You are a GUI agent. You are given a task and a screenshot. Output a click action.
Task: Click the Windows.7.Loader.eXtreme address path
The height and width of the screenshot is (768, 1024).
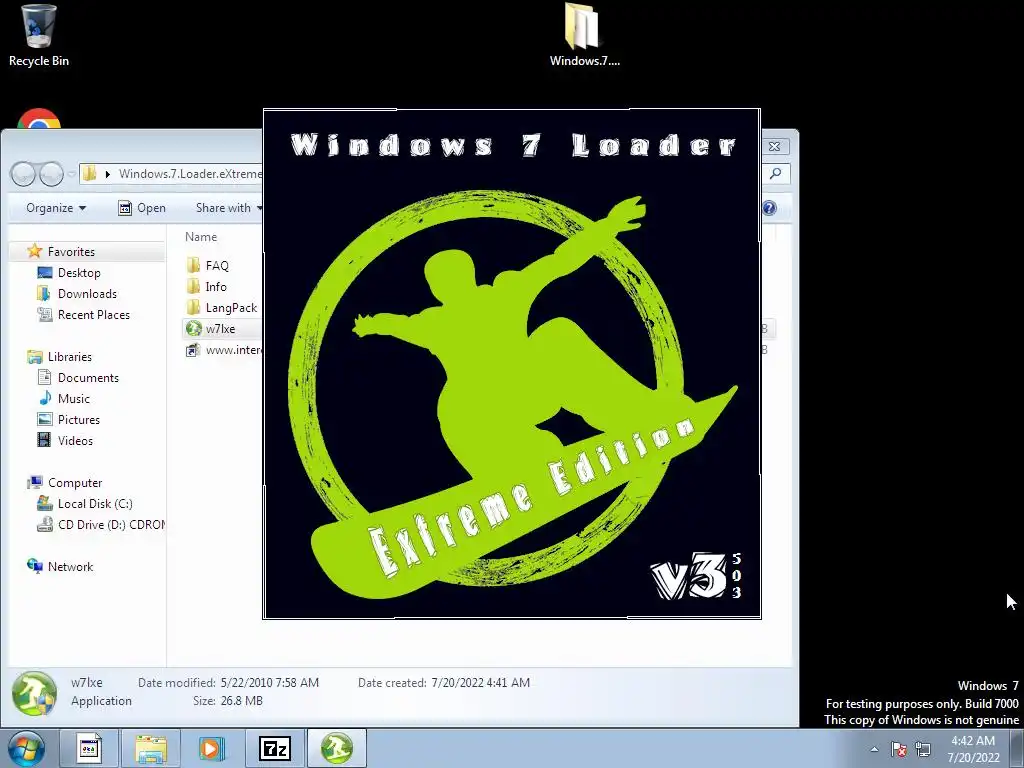[x=190, y=174]
